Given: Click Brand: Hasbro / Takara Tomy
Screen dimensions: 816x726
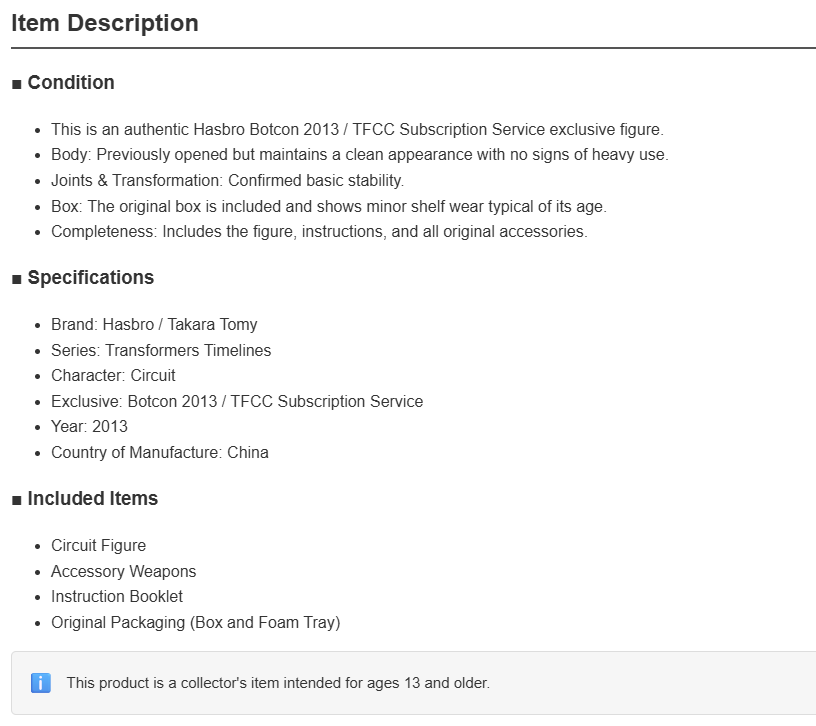Looking at the screenshot, I should pyautogui.click(x=154, y=325).
